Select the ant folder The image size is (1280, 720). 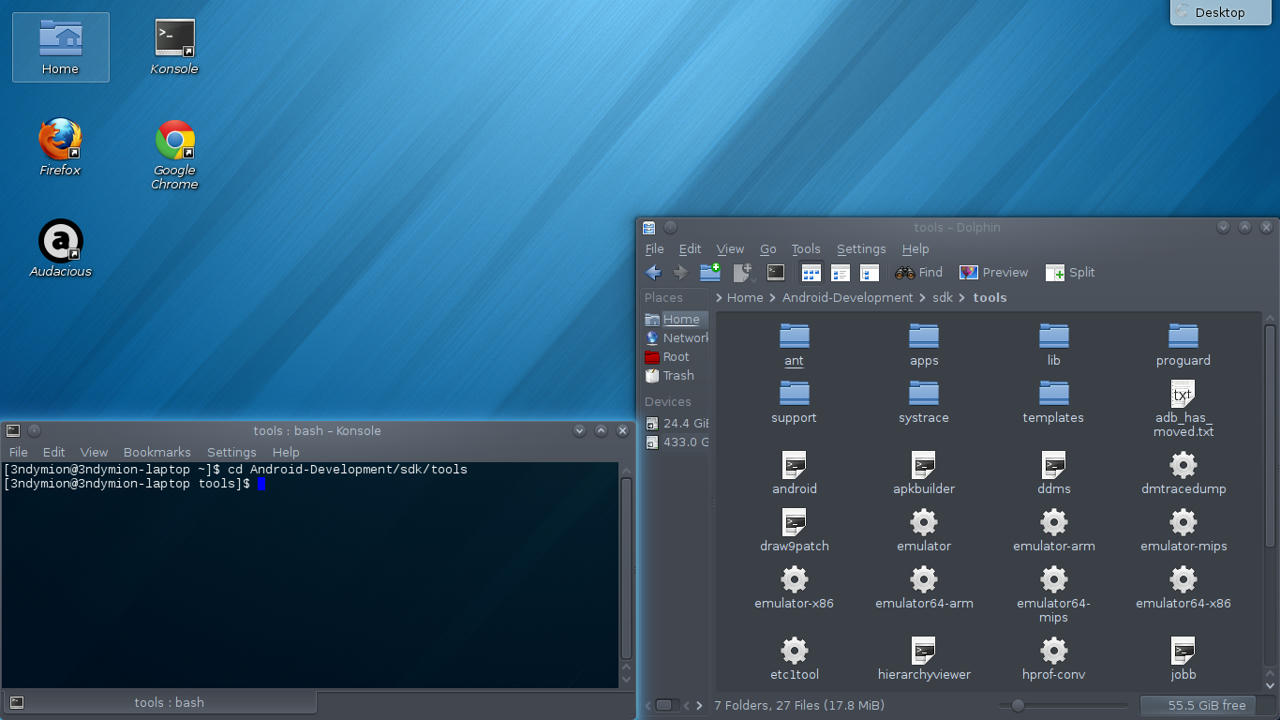point(794,345)
